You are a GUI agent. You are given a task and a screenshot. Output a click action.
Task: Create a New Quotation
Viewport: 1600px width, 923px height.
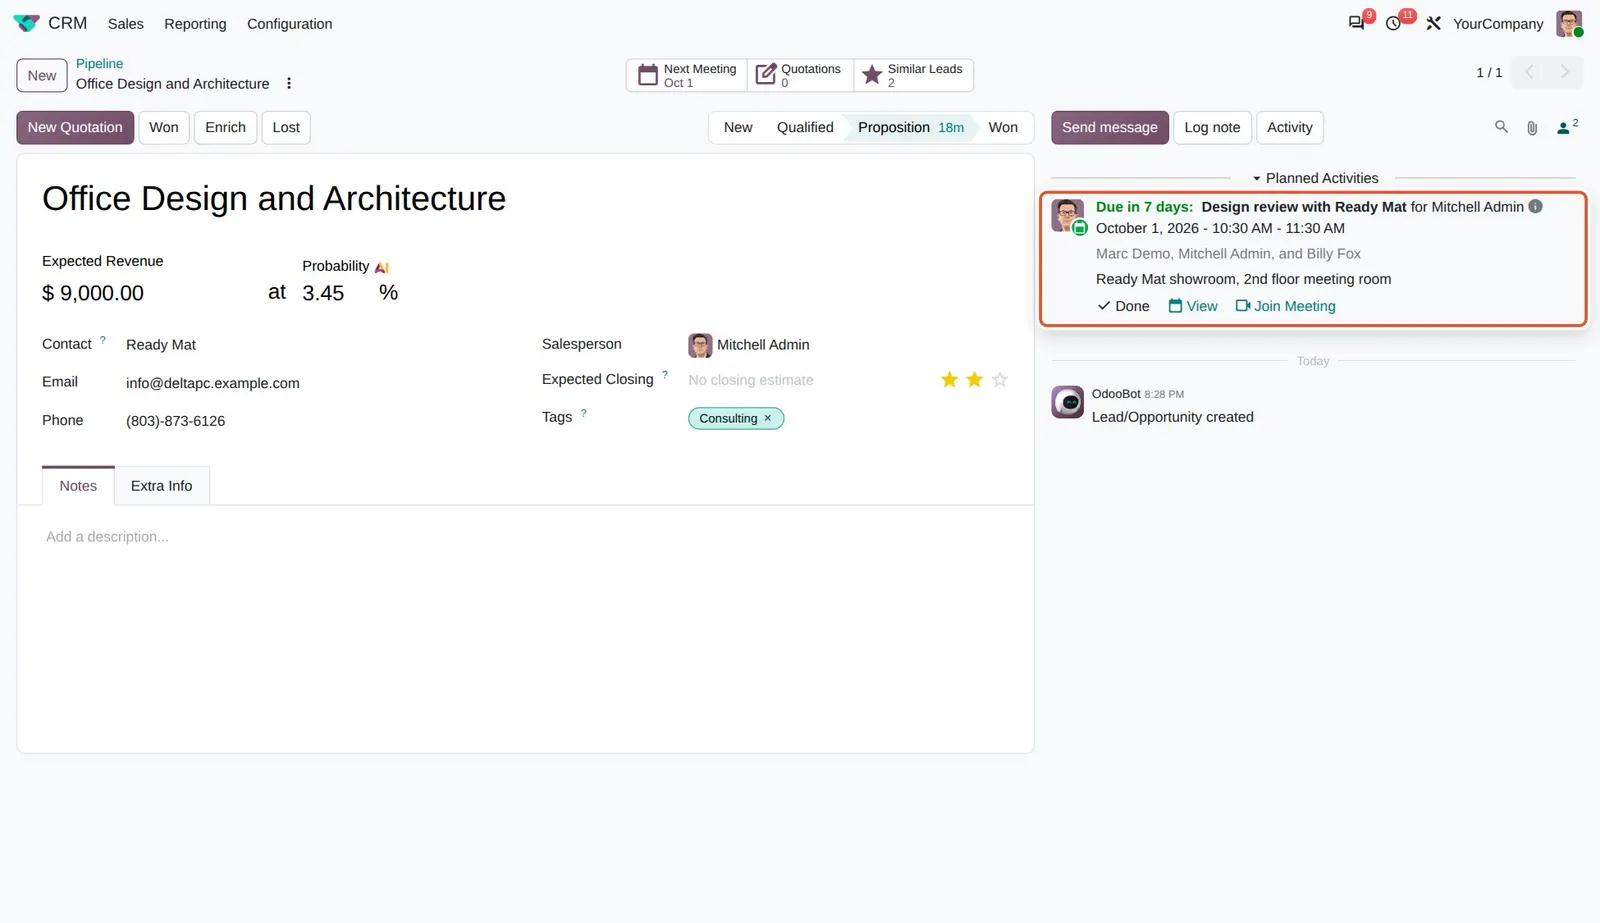click(75, 127)
